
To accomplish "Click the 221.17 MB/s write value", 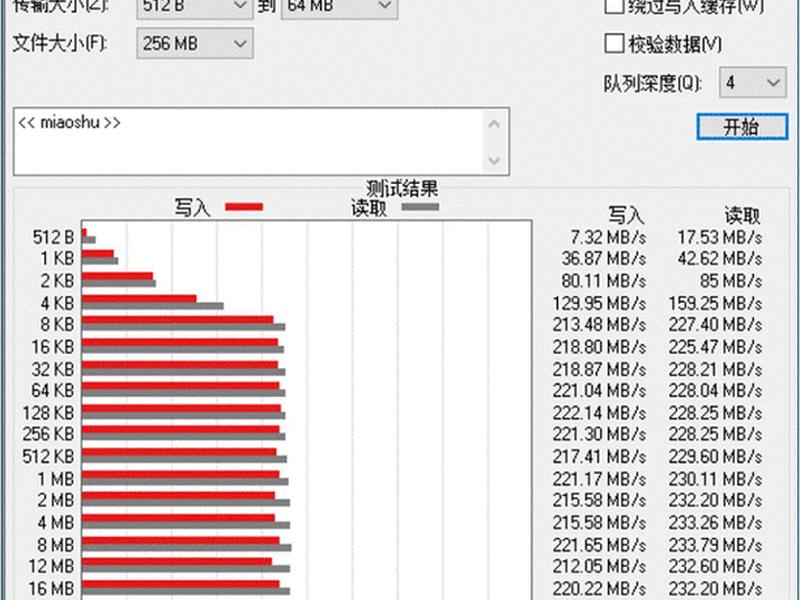I will coord(599,479).
